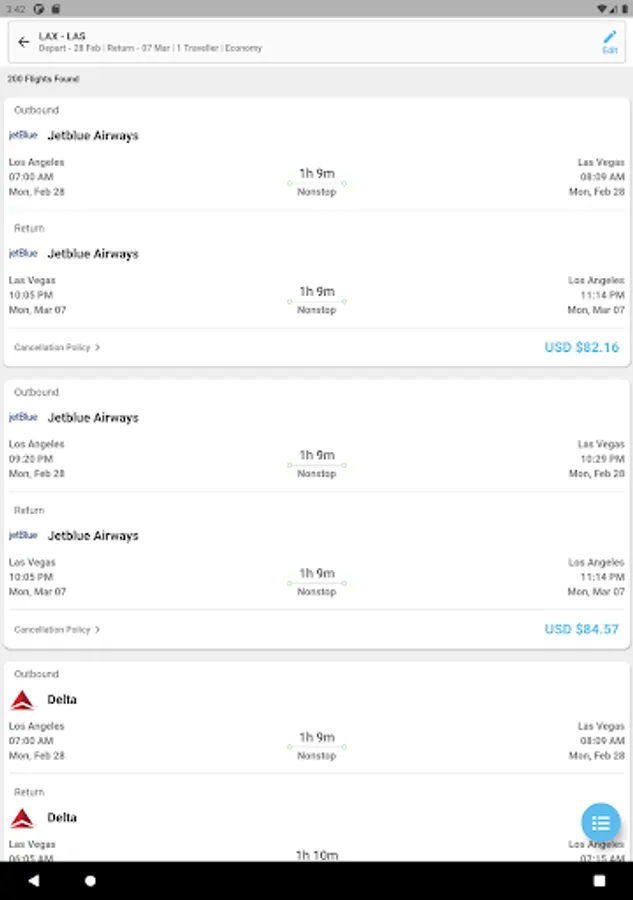
Task: Expand Cancellation Policy for USD $84.57 flight
Action: (57, 630)
